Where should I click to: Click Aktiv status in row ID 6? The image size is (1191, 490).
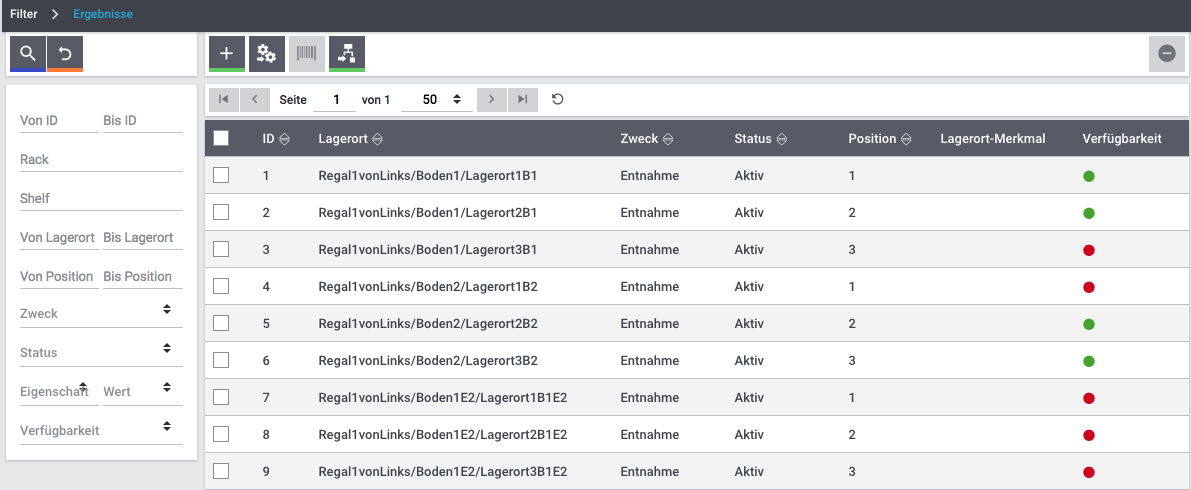pos(749,361)
